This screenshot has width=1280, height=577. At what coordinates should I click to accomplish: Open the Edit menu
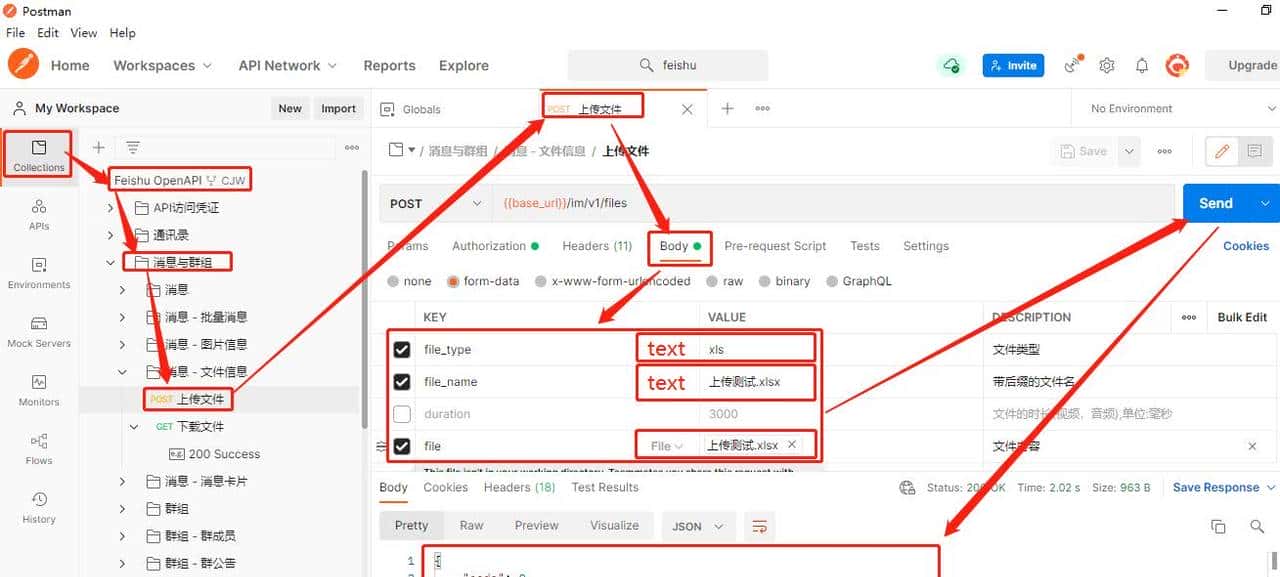[48, 33]
